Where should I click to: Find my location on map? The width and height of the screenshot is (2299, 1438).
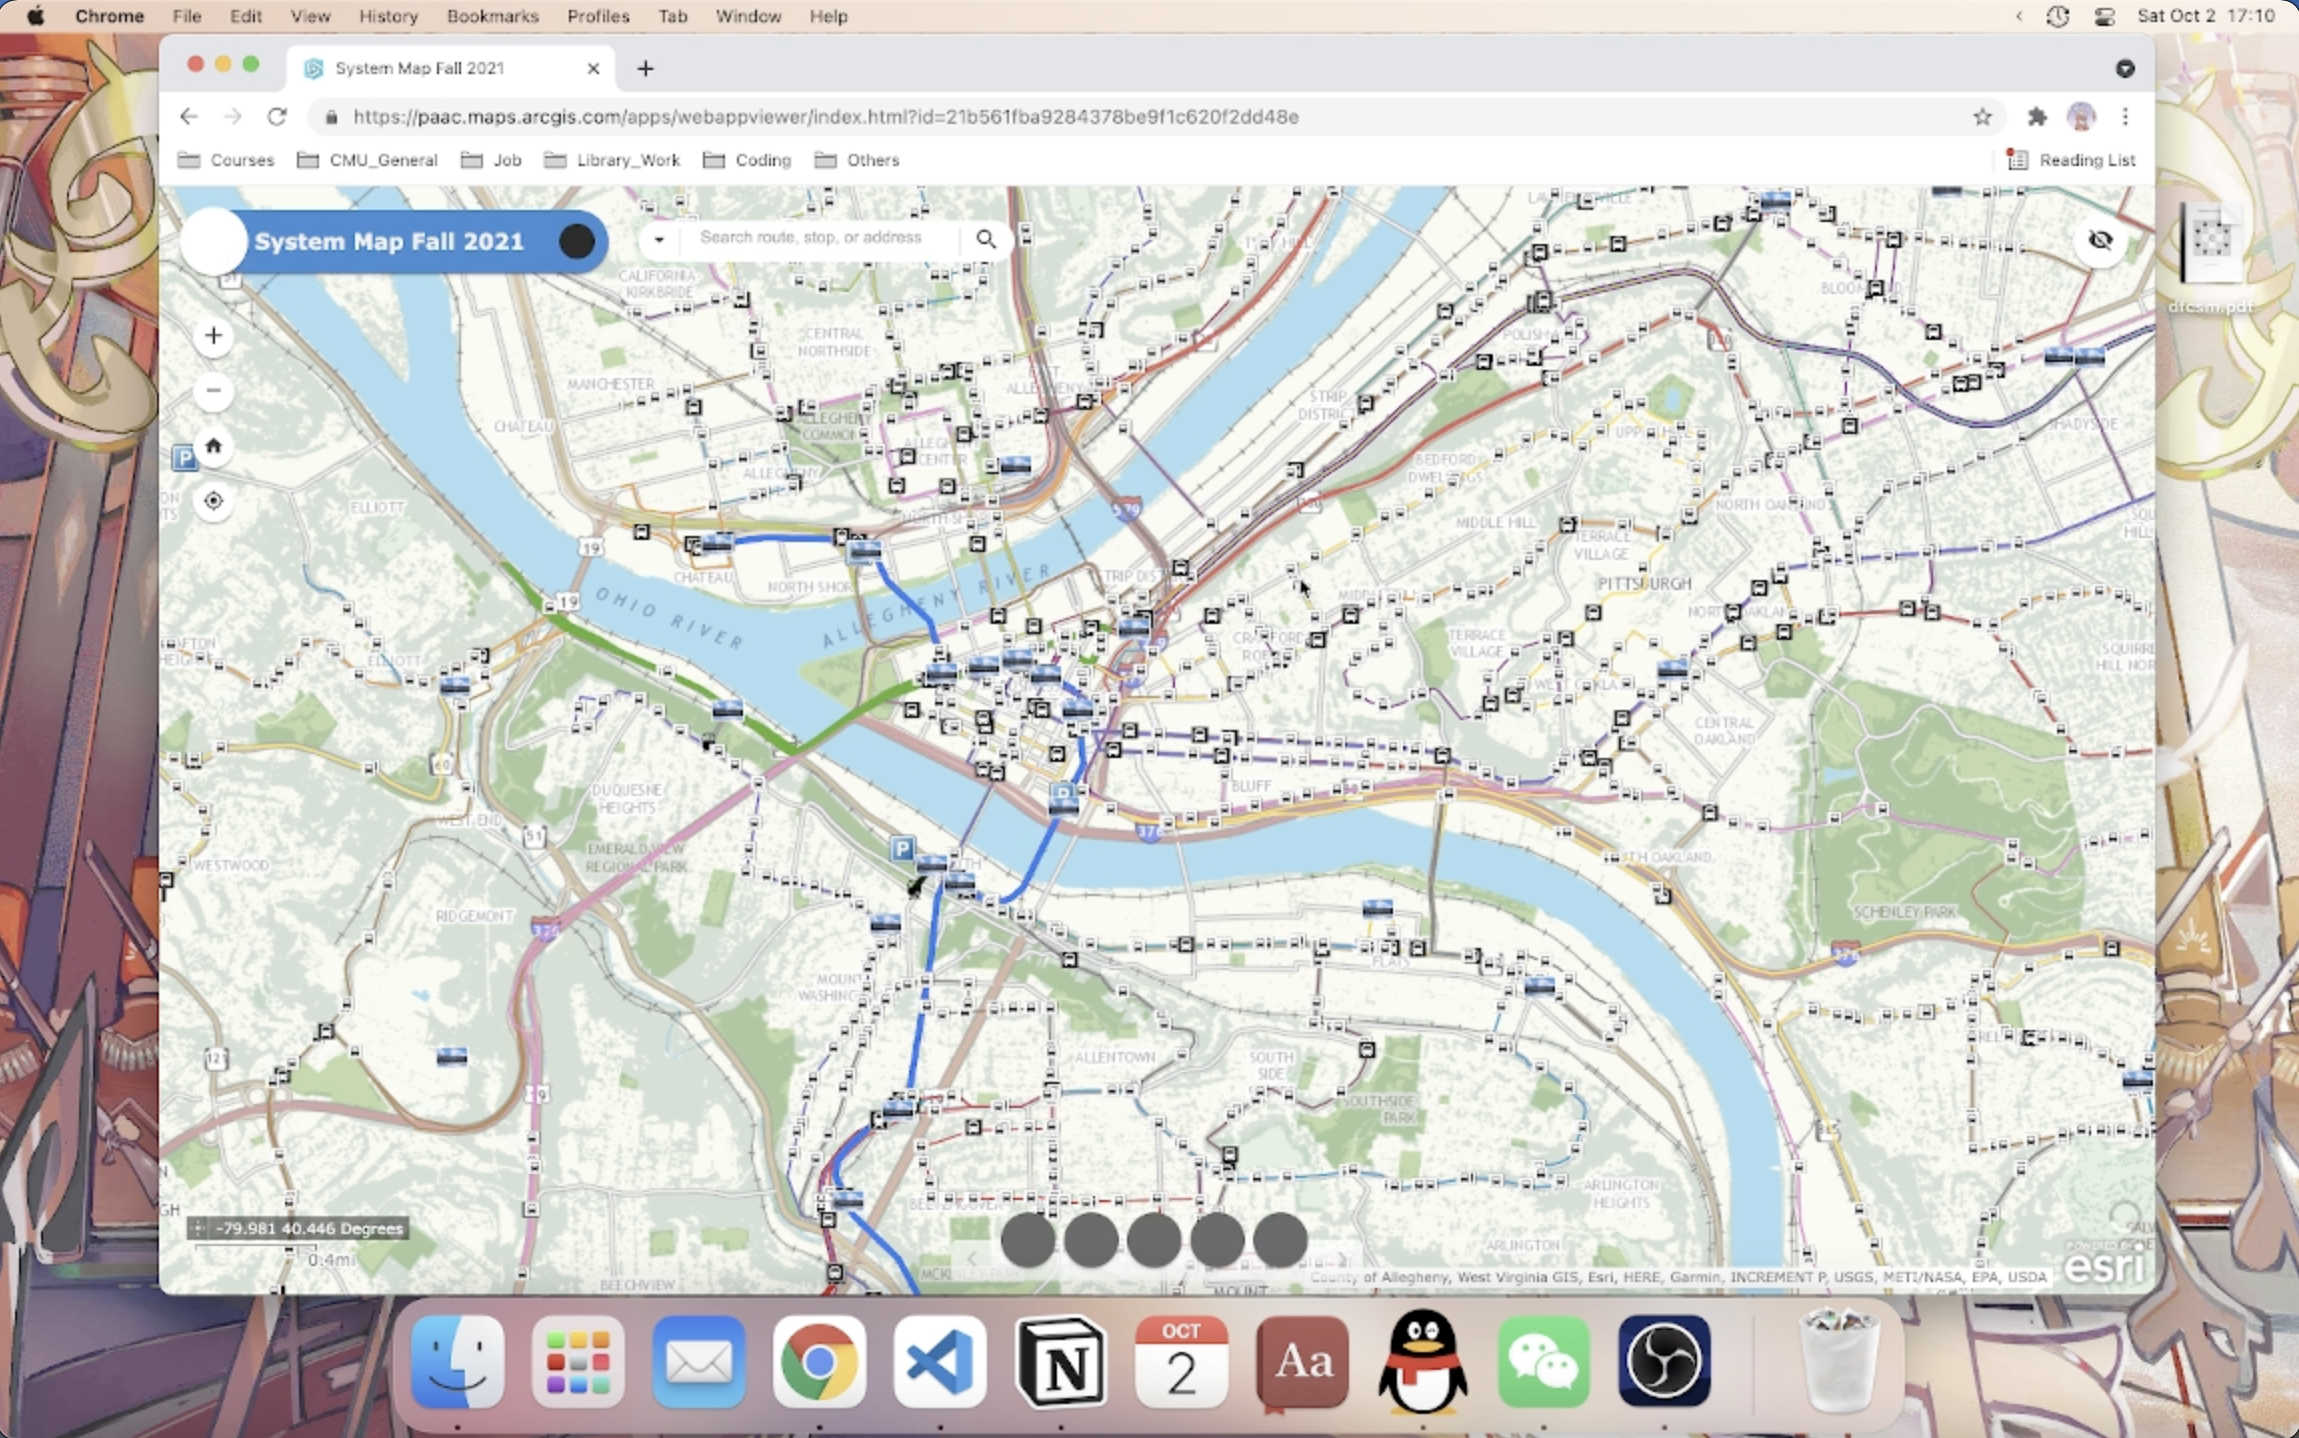tap(213, 501)
